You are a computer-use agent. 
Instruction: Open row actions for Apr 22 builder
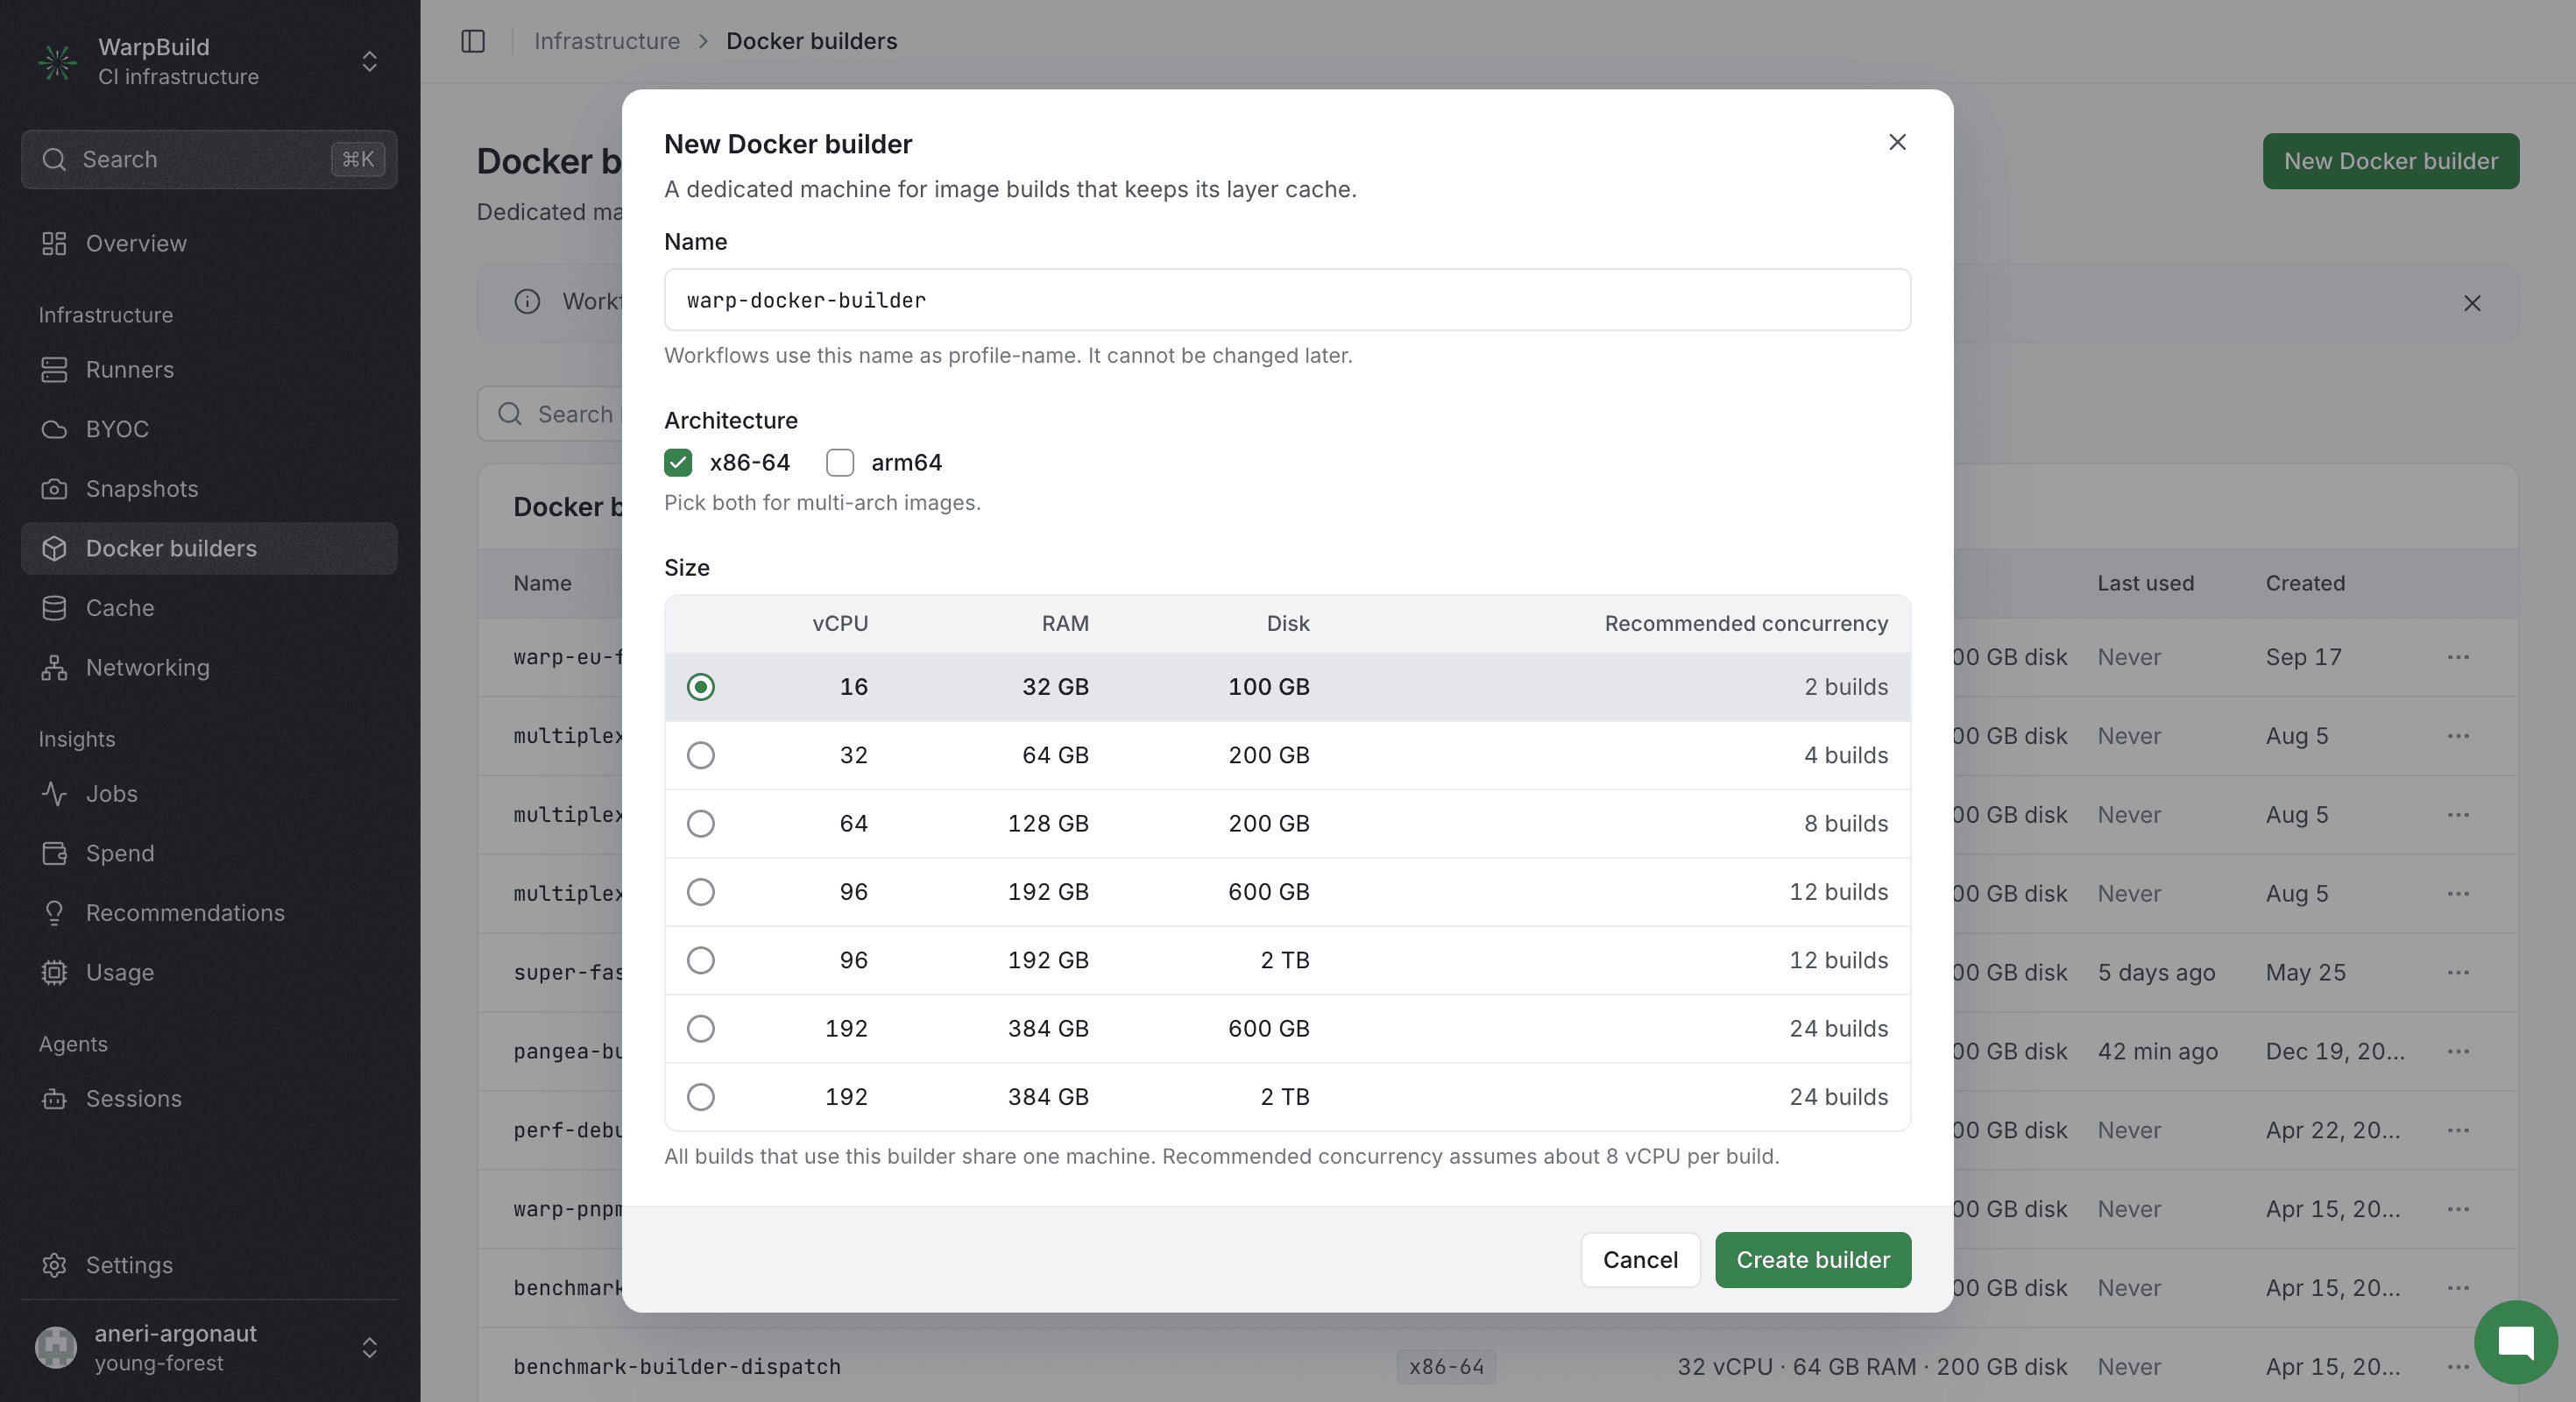2458,1130
